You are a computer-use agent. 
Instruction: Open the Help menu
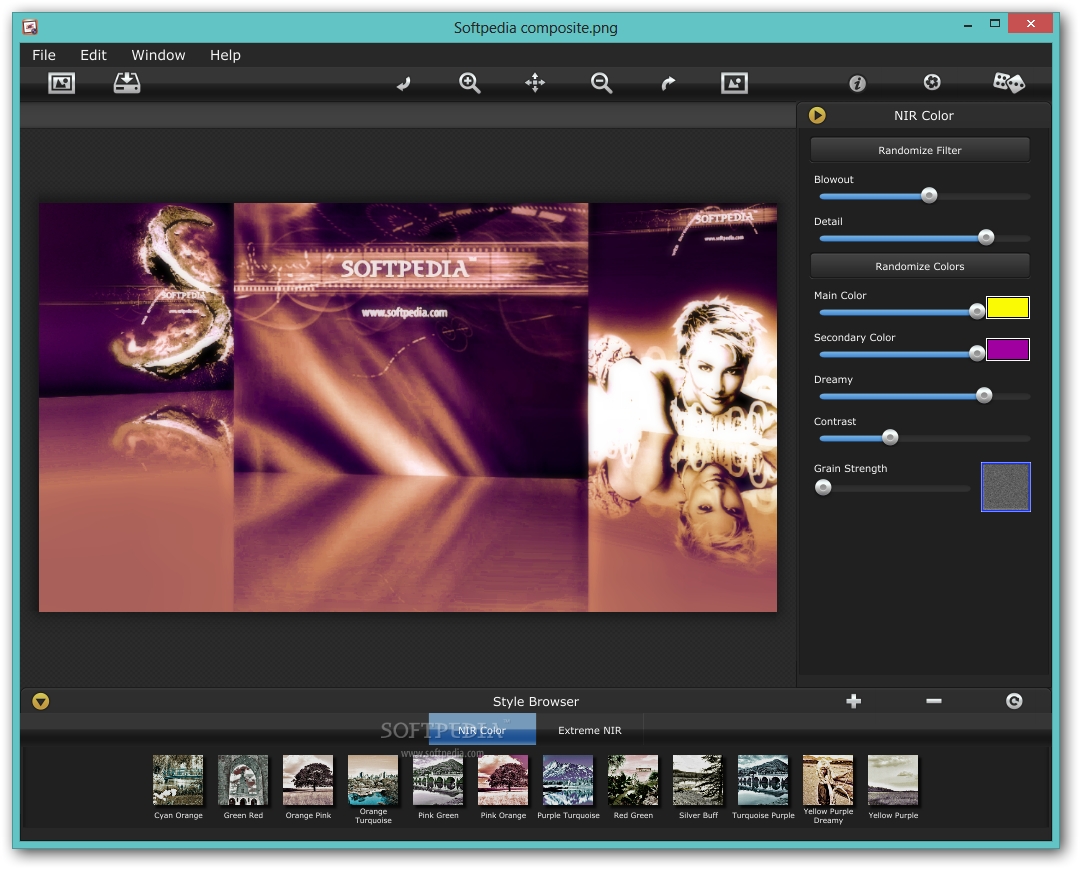(225, 55)
